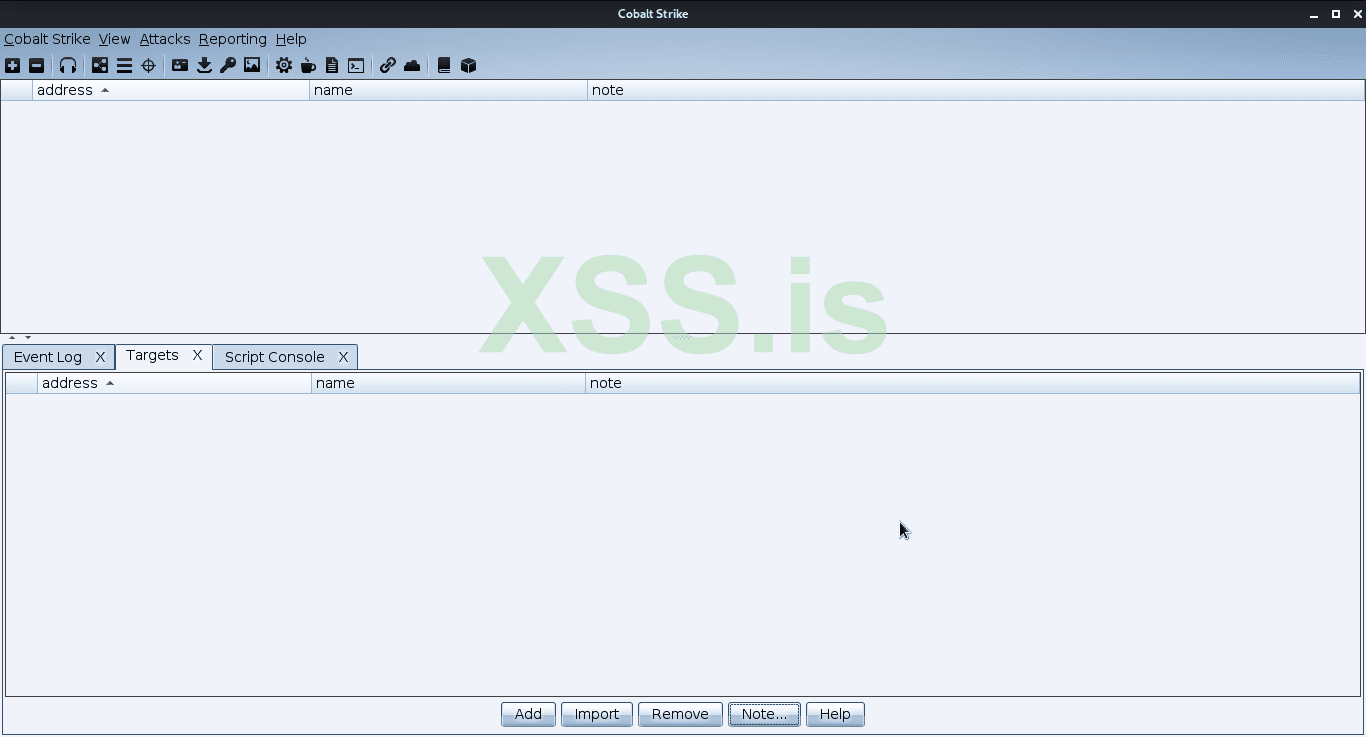The image size is (1366, 737).
Task: Open the Attacks menu
Action: click(x=165, y=39)
